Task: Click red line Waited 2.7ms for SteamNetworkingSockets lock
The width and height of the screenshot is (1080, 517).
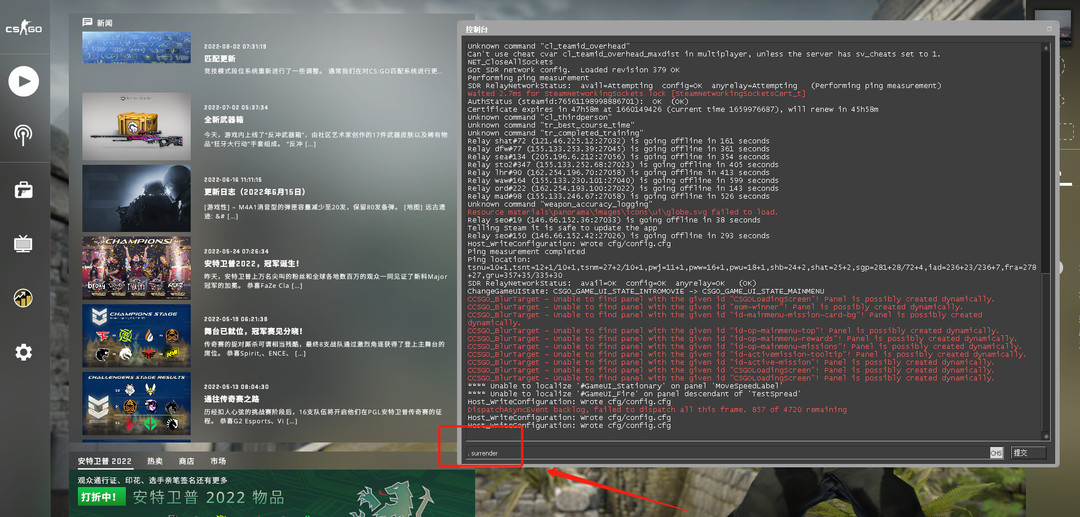Action: [x=636, y=94]
